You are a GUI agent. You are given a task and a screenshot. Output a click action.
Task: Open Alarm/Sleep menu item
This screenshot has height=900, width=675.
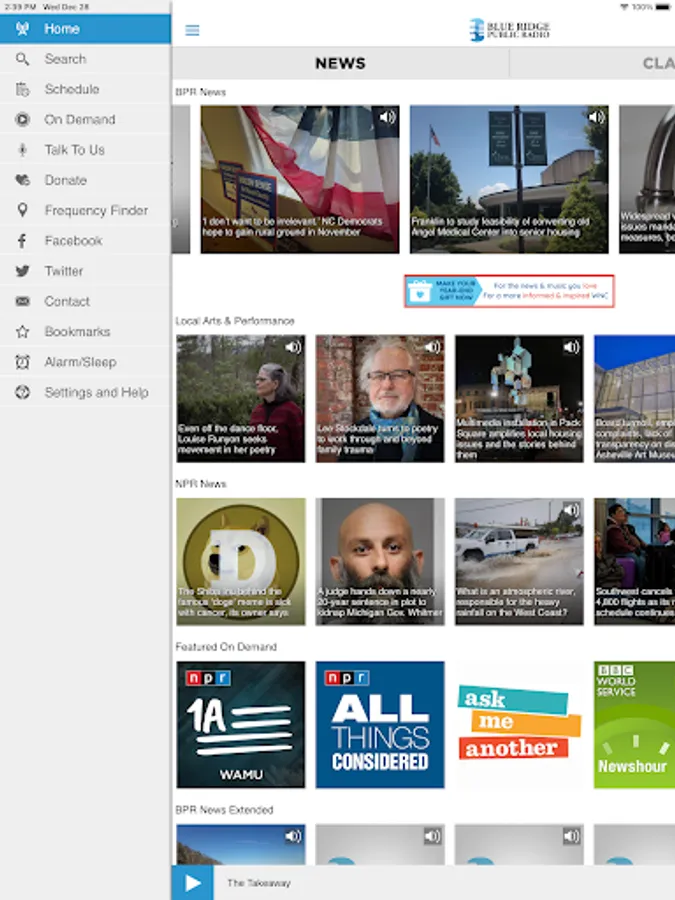(x=85, y=362)
